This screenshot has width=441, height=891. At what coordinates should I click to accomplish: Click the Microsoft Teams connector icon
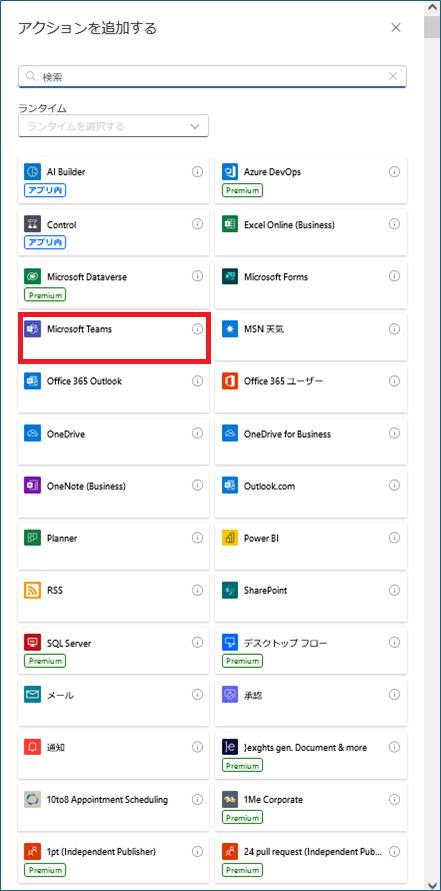pyautogui.click(x=32, y=328)
